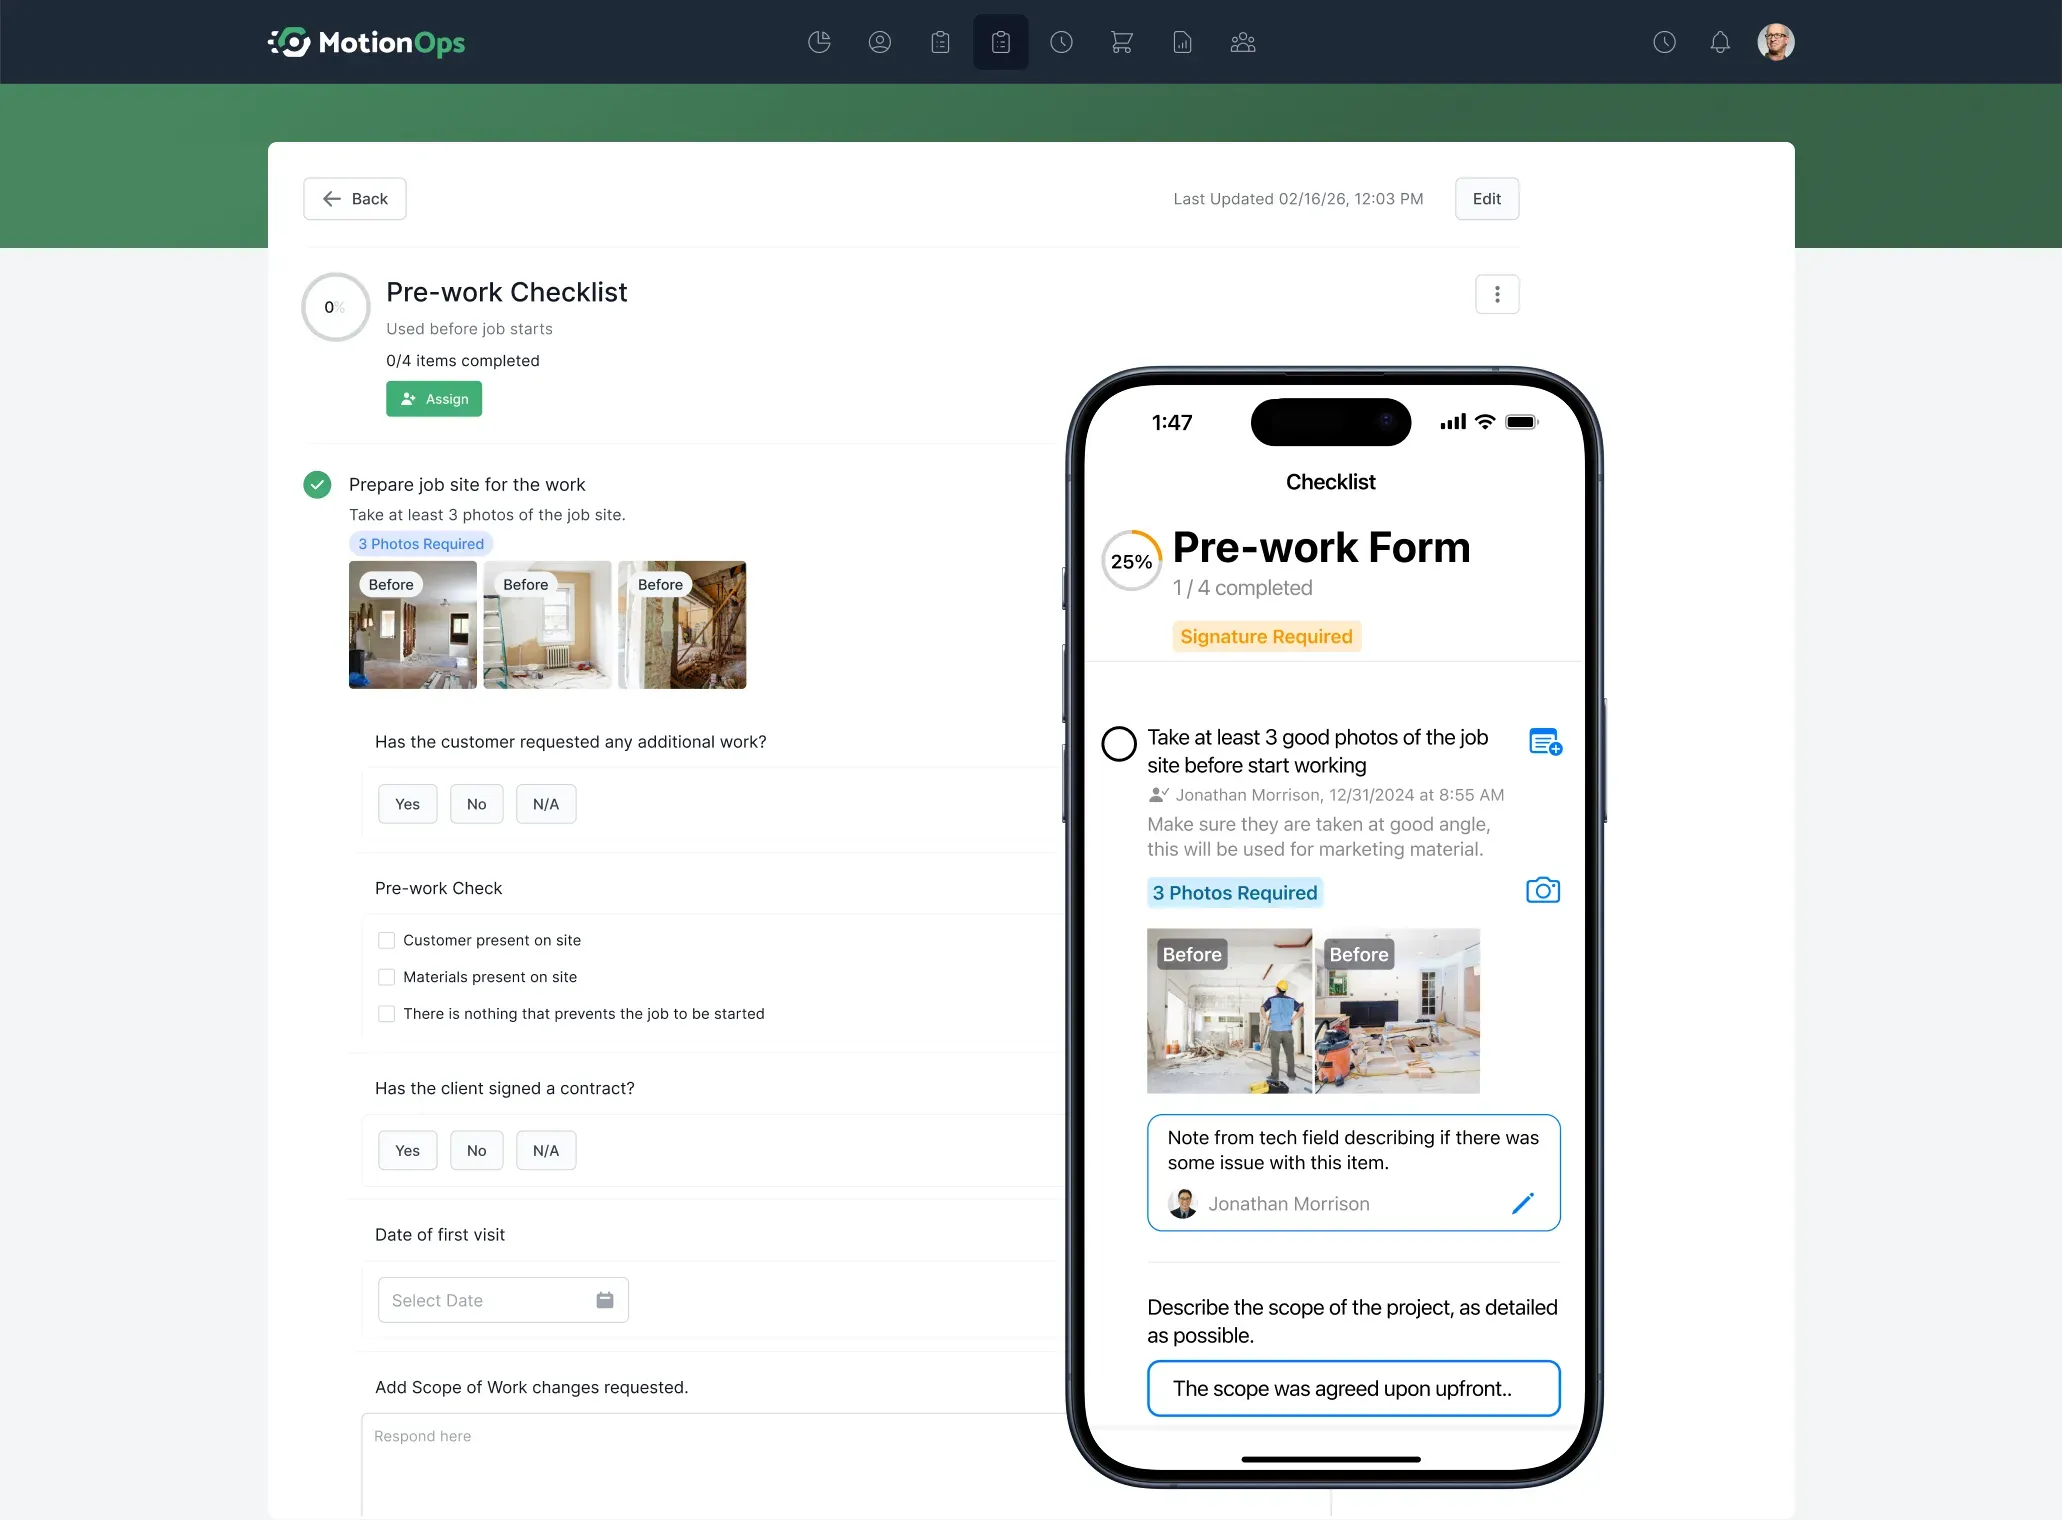Open the pie chart dashboard icon
This screenshot has height=1520, width=2062.
(x=819, y=42)
